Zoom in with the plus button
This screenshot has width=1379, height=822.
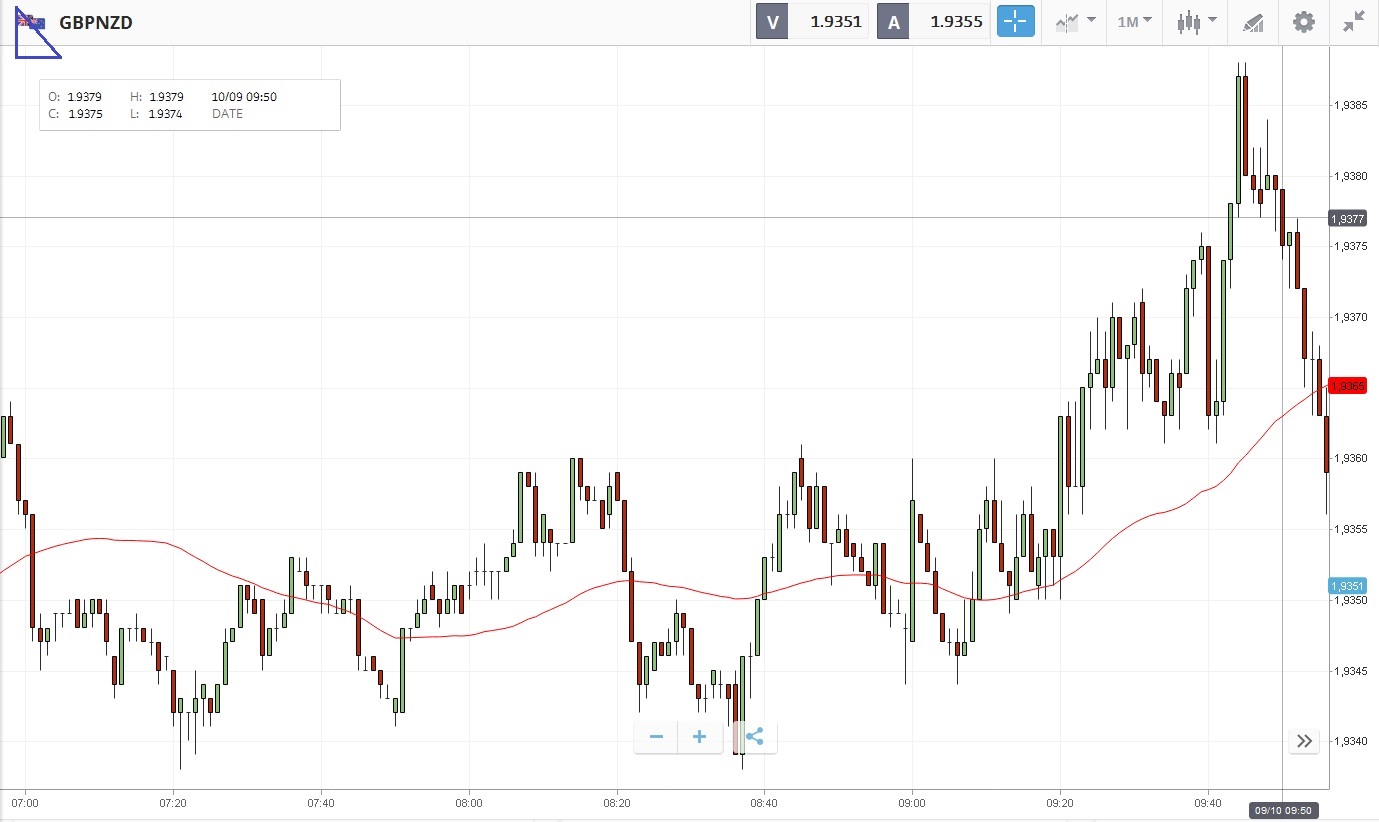(x=700, y=737)
